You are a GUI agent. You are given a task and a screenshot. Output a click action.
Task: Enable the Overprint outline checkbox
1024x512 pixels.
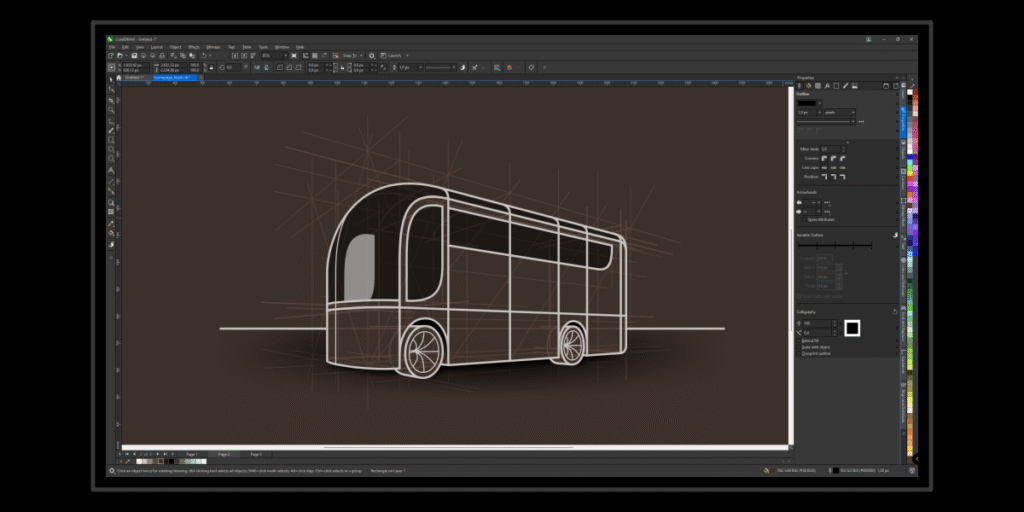(798, 353)
